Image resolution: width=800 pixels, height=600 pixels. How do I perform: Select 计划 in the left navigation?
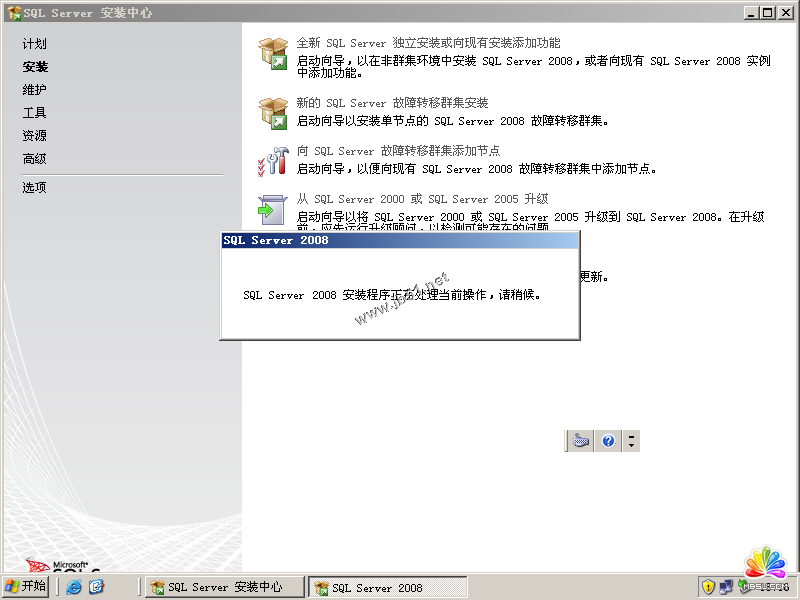(x=35, y=44)
